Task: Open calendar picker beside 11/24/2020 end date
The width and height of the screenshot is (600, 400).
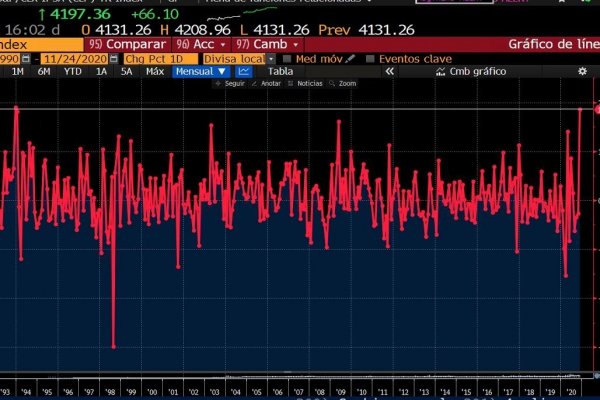Action: click(x=114, y=59)
